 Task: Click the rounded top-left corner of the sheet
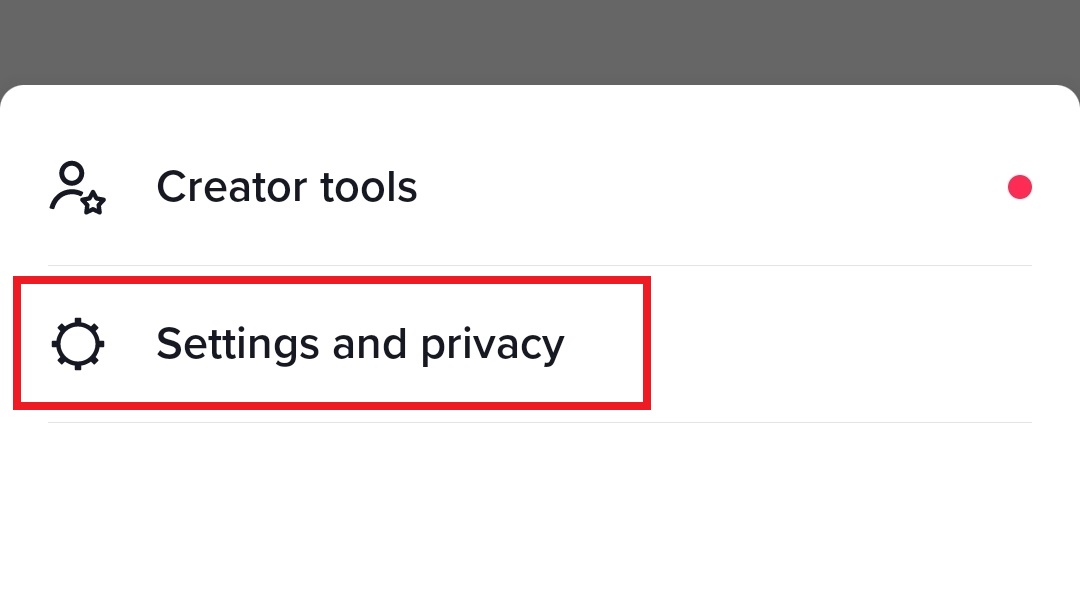(12, 96)
